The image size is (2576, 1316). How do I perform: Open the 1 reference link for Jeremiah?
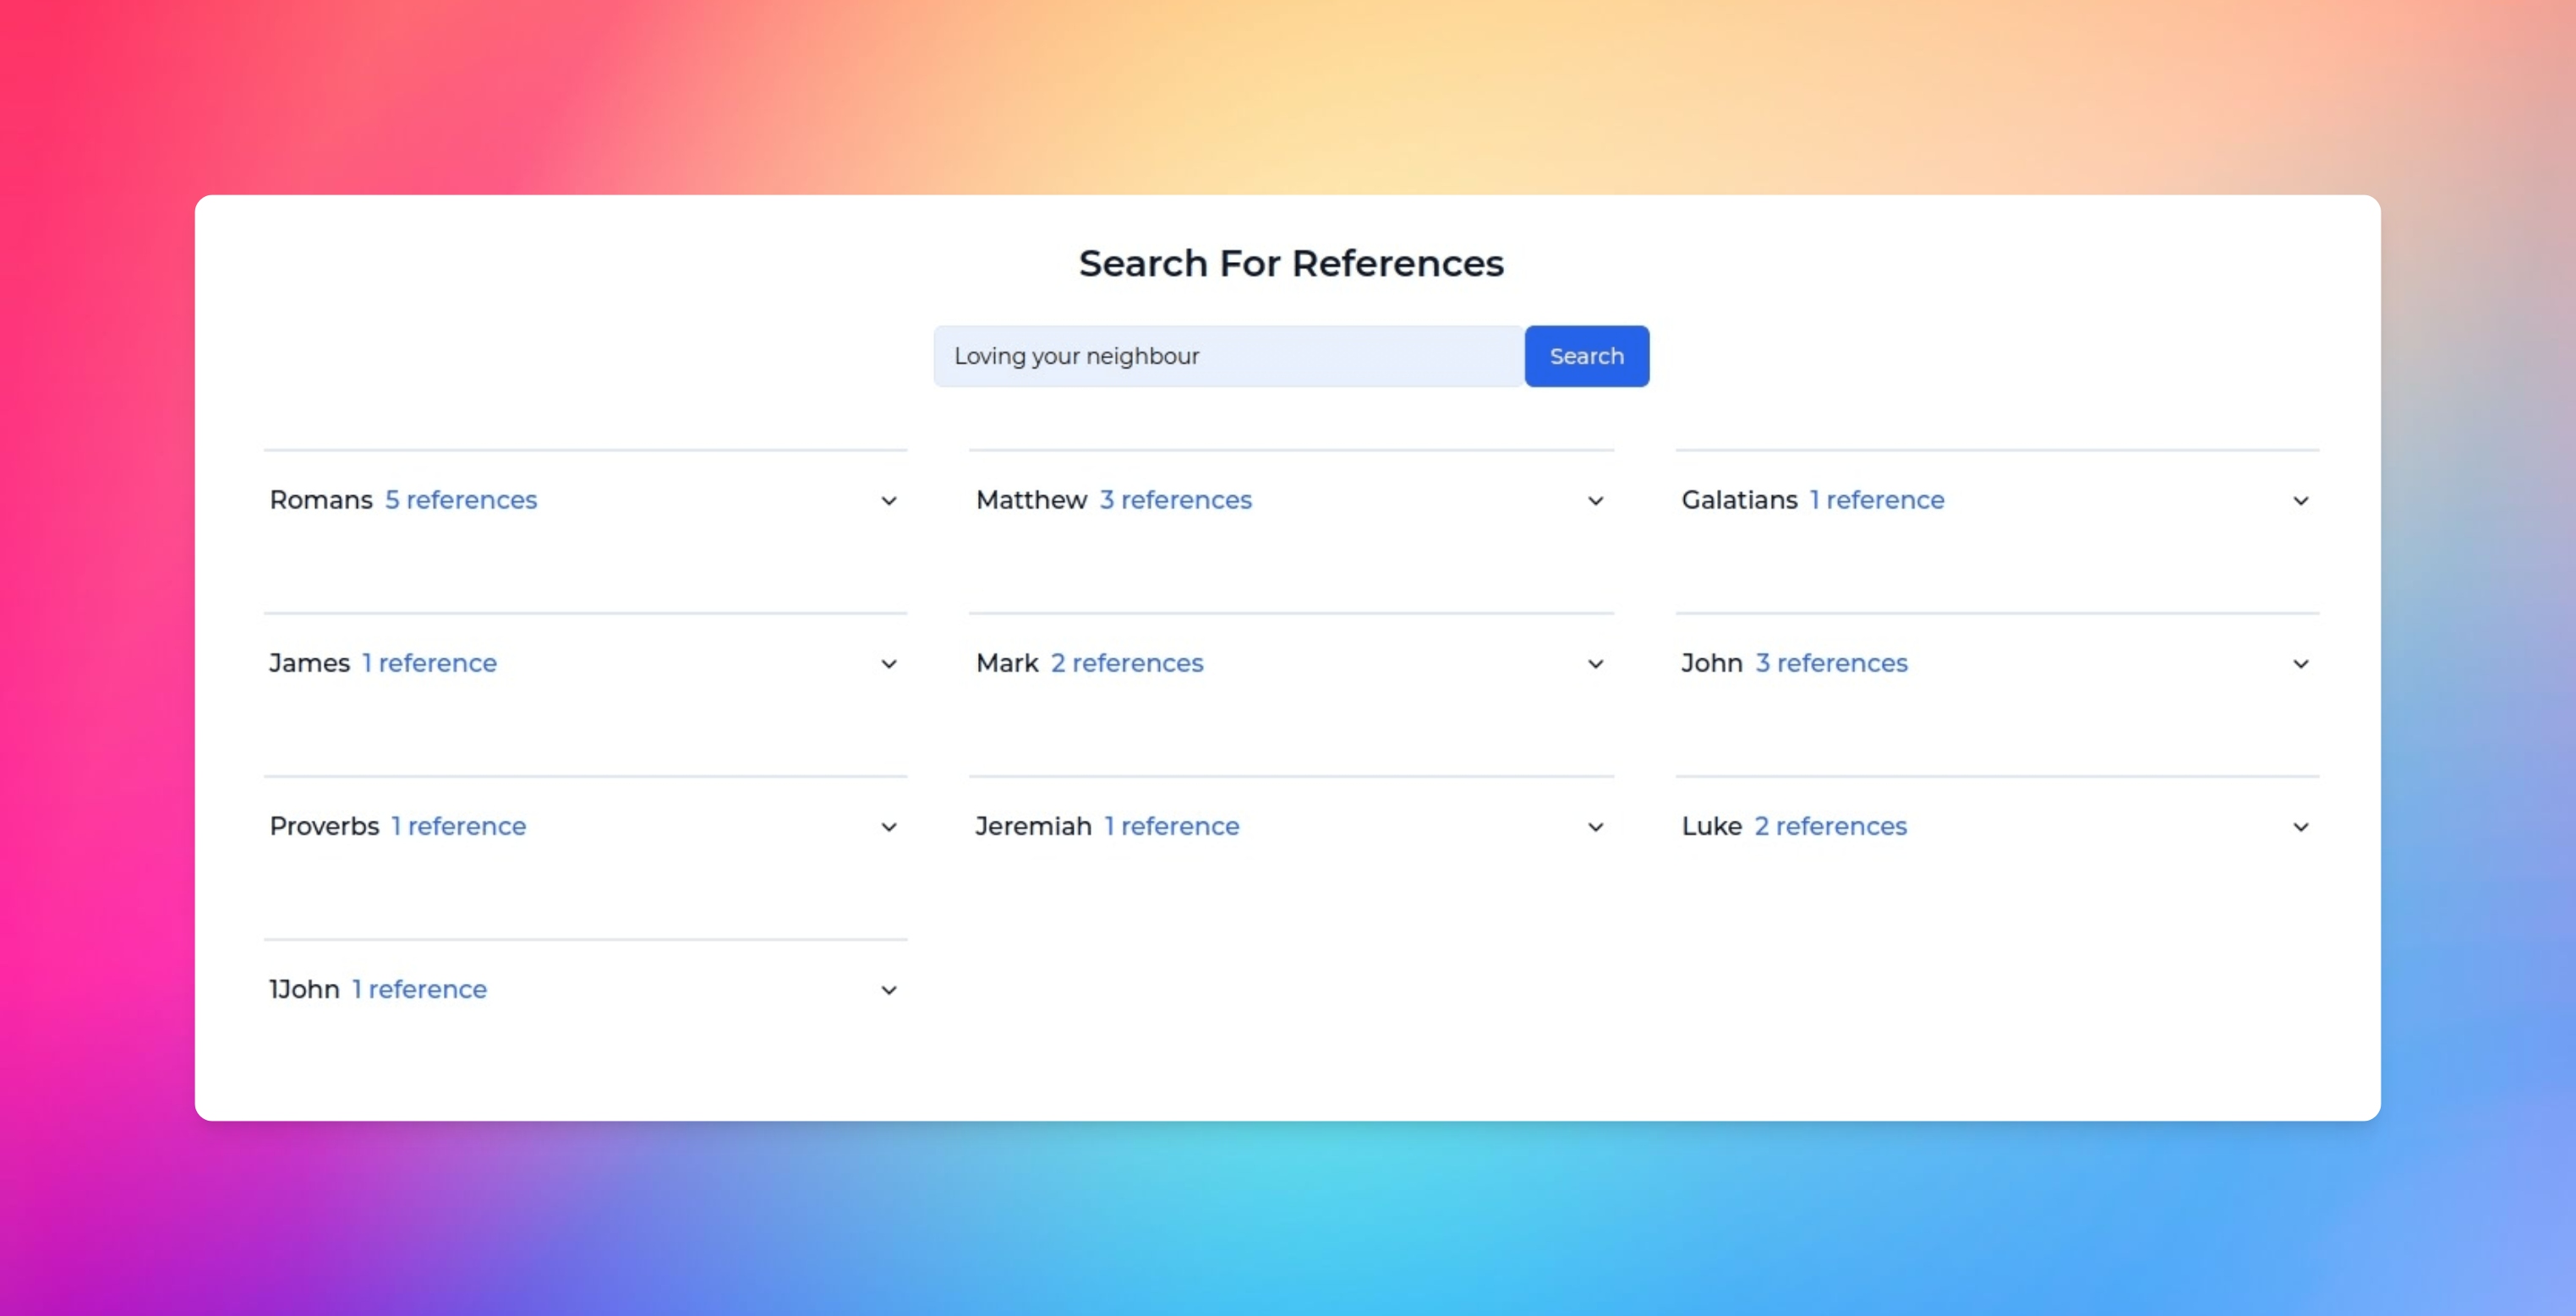(x=1171, y=826)
